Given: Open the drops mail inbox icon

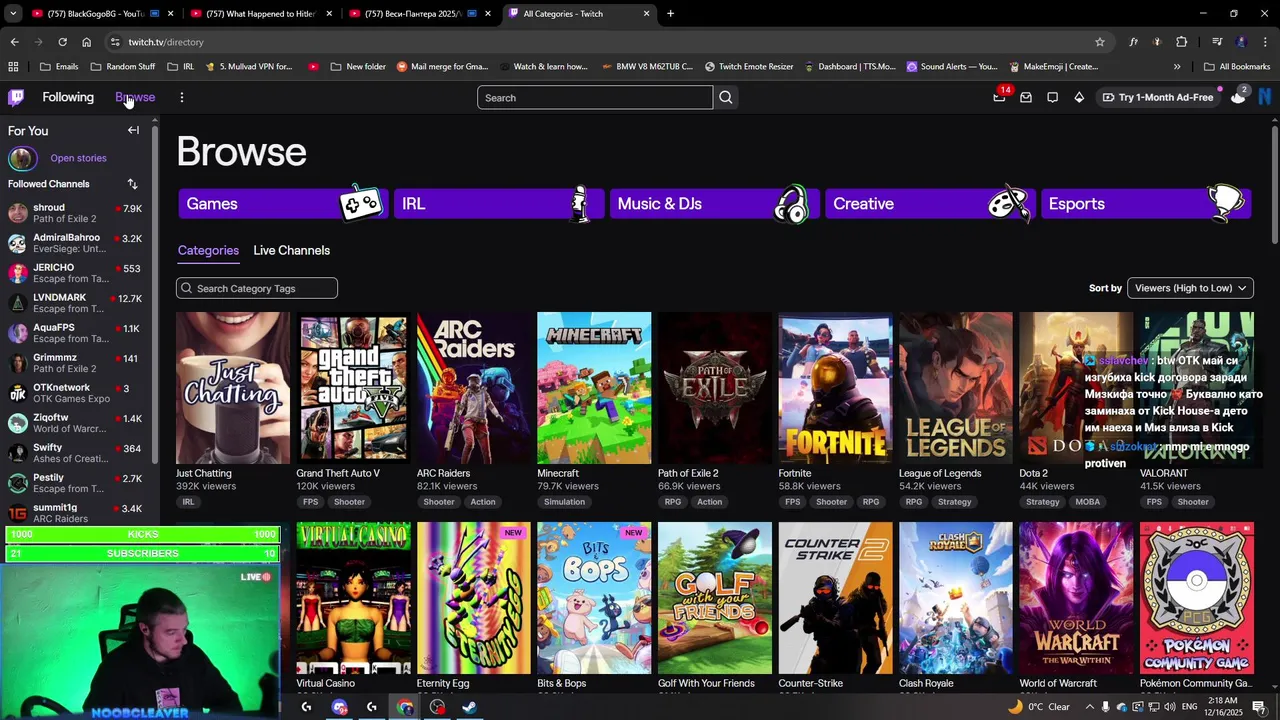Looking at the screenshot, I should (1026, 97).
